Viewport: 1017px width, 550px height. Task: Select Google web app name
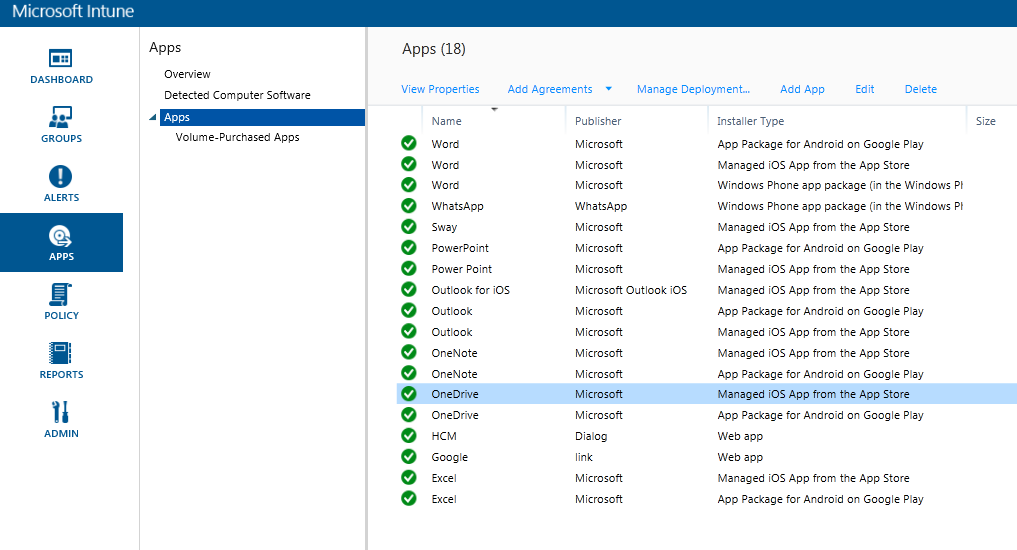point(449,457)
